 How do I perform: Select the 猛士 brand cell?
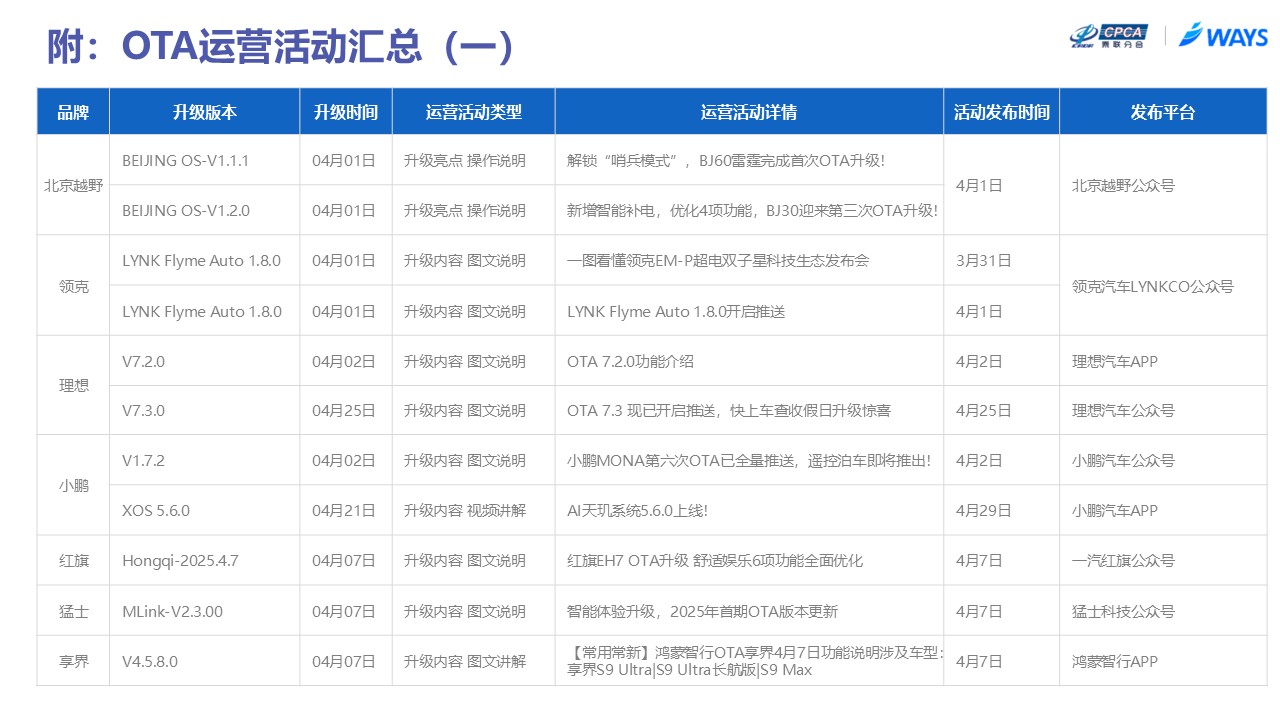(x=73, y=611)
